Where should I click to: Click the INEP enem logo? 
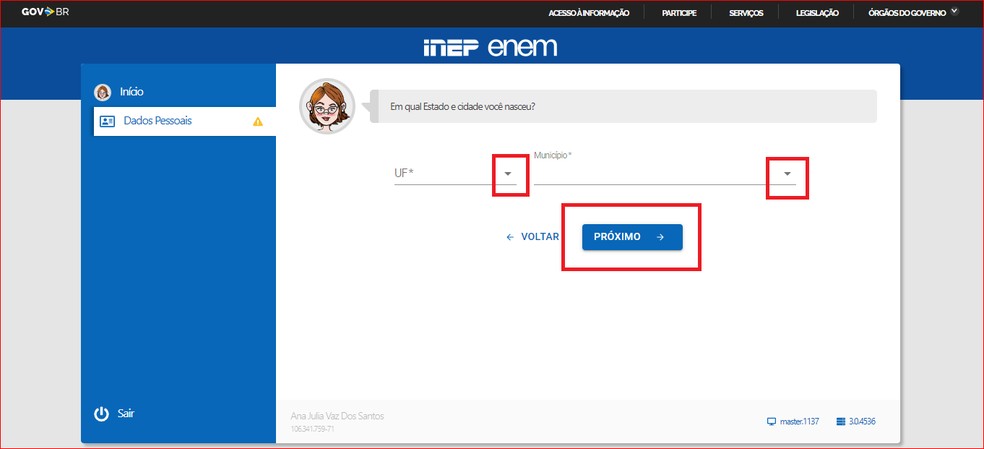(x=490, y=47)
